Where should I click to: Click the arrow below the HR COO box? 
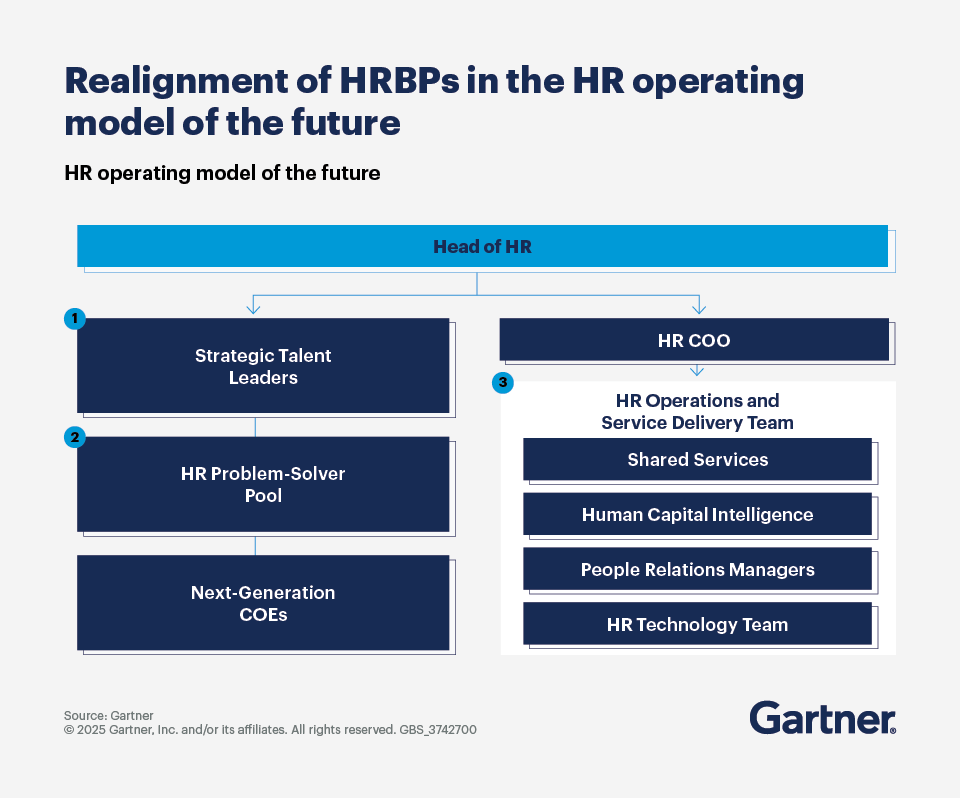[695, 370]
